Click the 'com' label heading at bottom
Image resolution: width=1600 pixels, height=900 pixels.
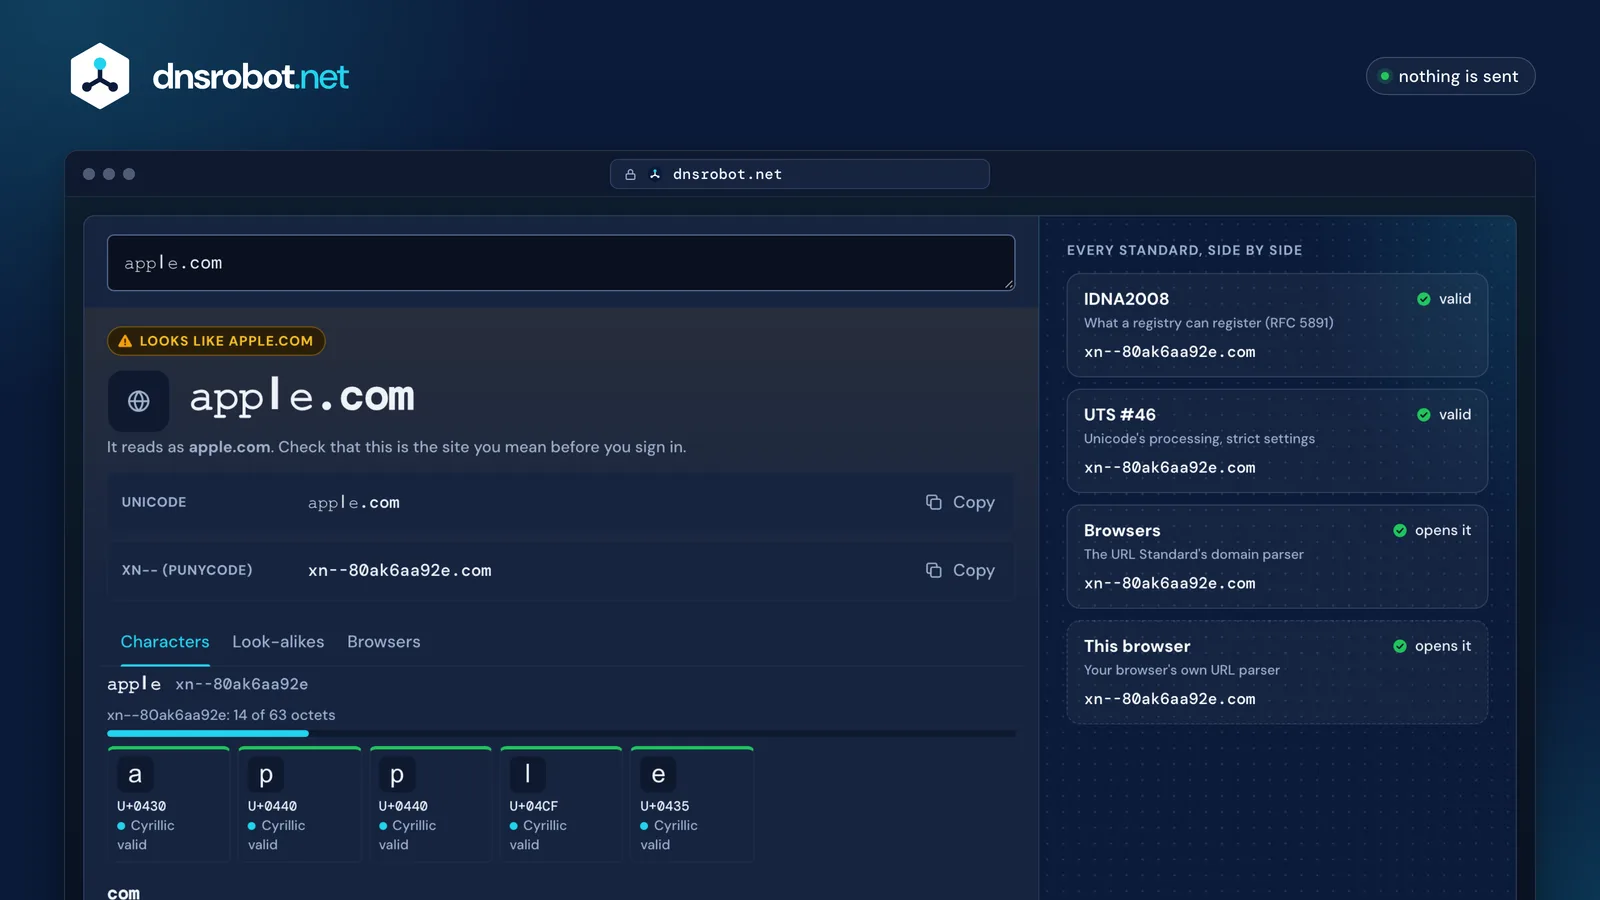tap(124, 893)
